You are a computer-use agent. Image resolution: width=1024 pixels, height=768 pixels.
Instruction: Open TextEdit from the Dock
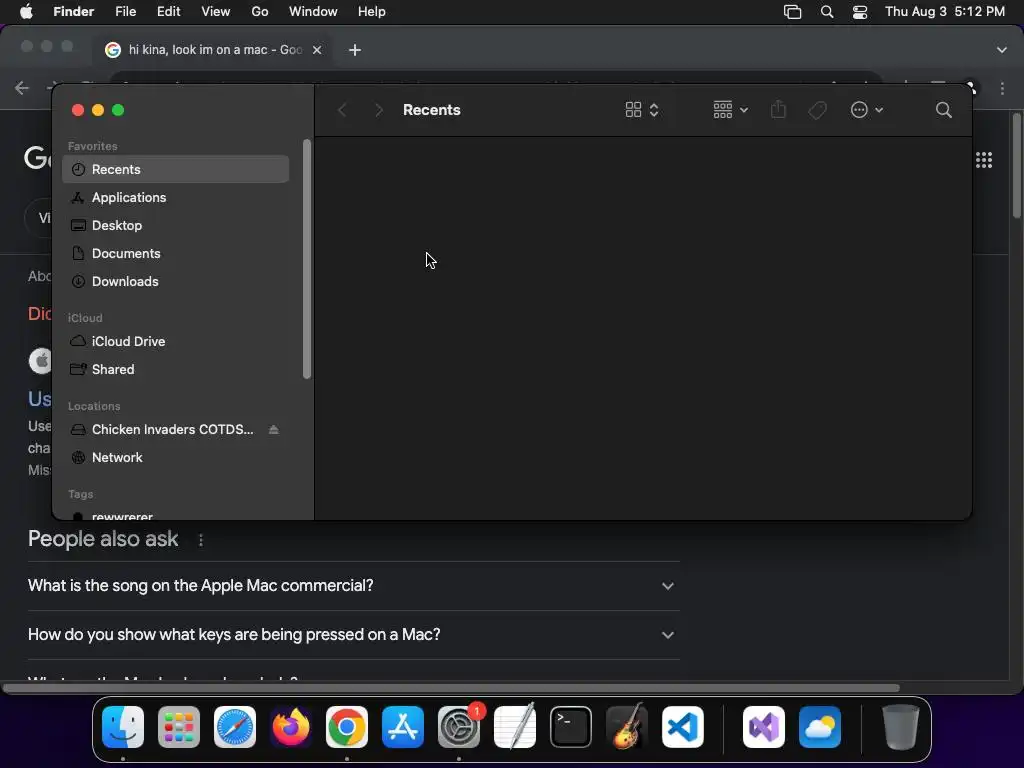515,727
